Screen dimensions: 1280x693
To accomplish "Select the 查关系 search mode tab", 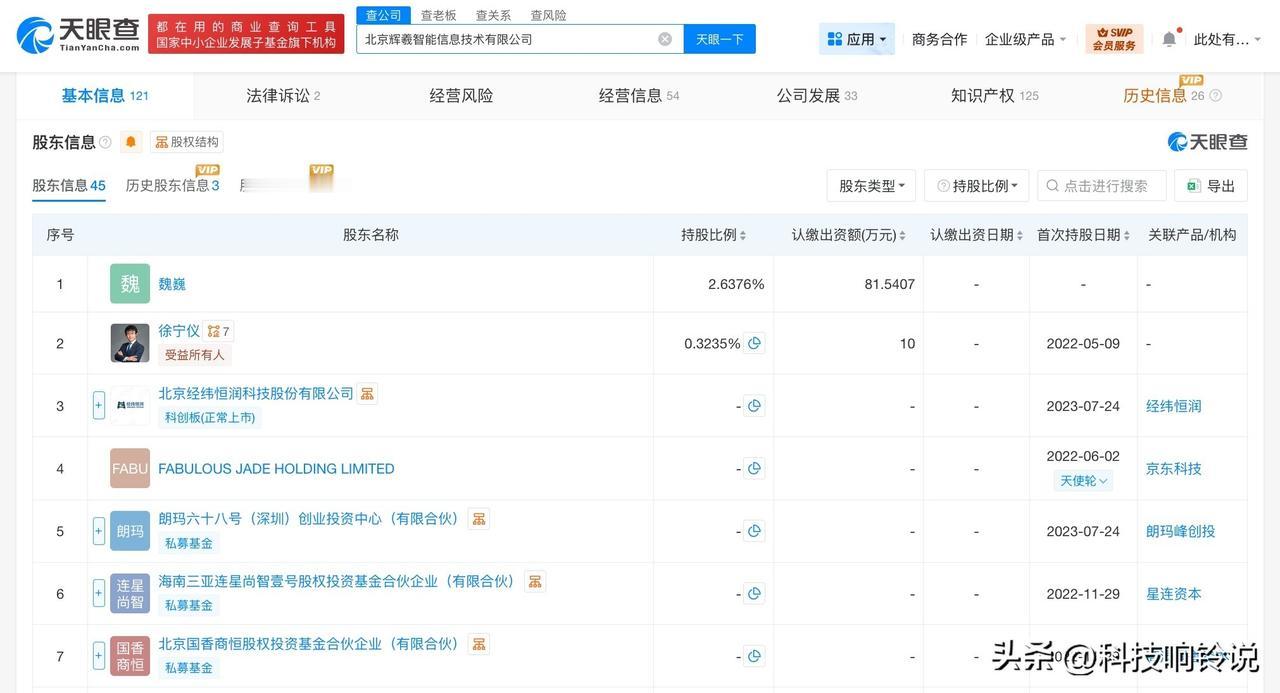I will (x=493, y=15).
